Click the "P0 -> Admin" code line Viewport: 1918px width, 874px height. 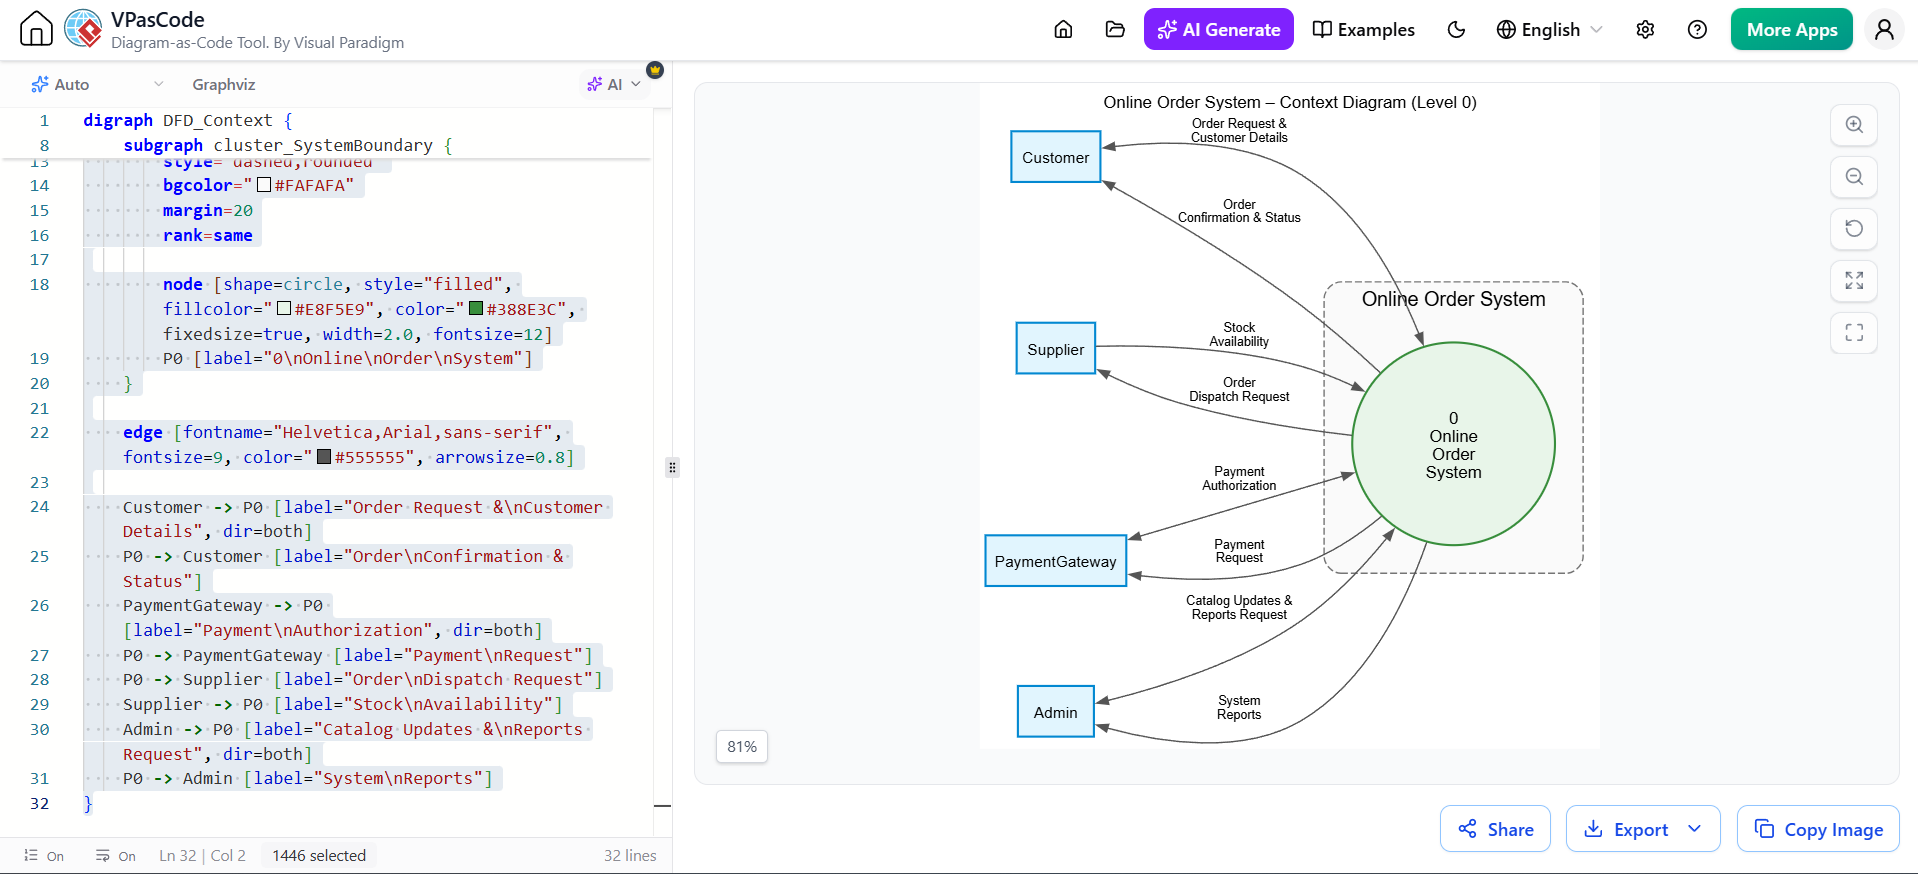pyautogui.click(x=308, y=778)
